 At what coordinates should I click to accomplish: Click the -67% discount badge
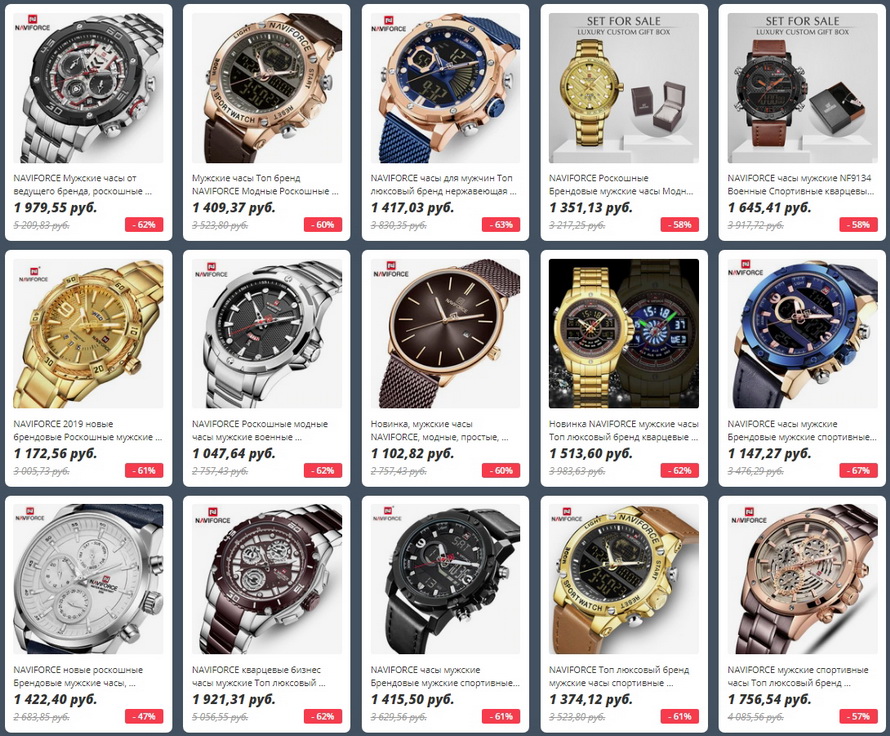[858, 470]
